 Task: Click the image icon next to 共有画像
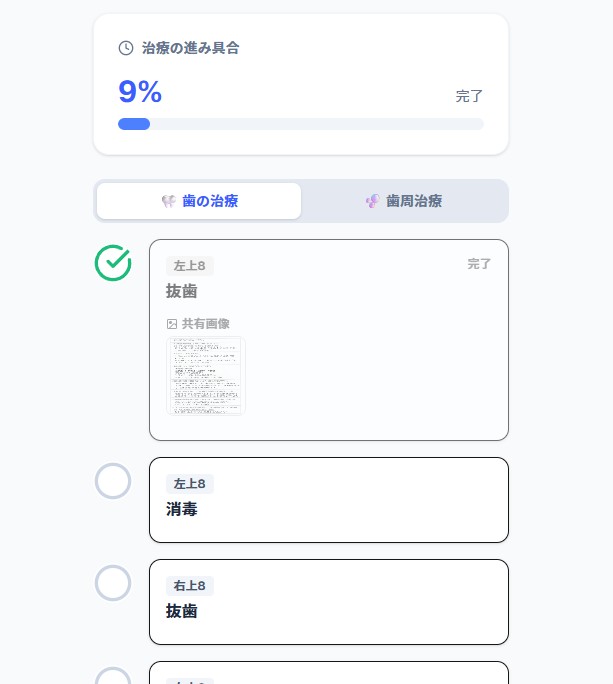pos(172,324)
